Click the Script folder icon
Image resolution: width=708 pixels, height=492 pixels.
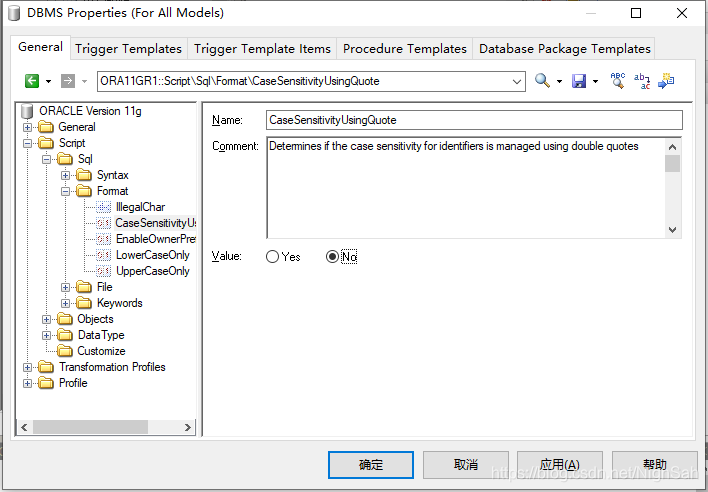tap(46, 143)
